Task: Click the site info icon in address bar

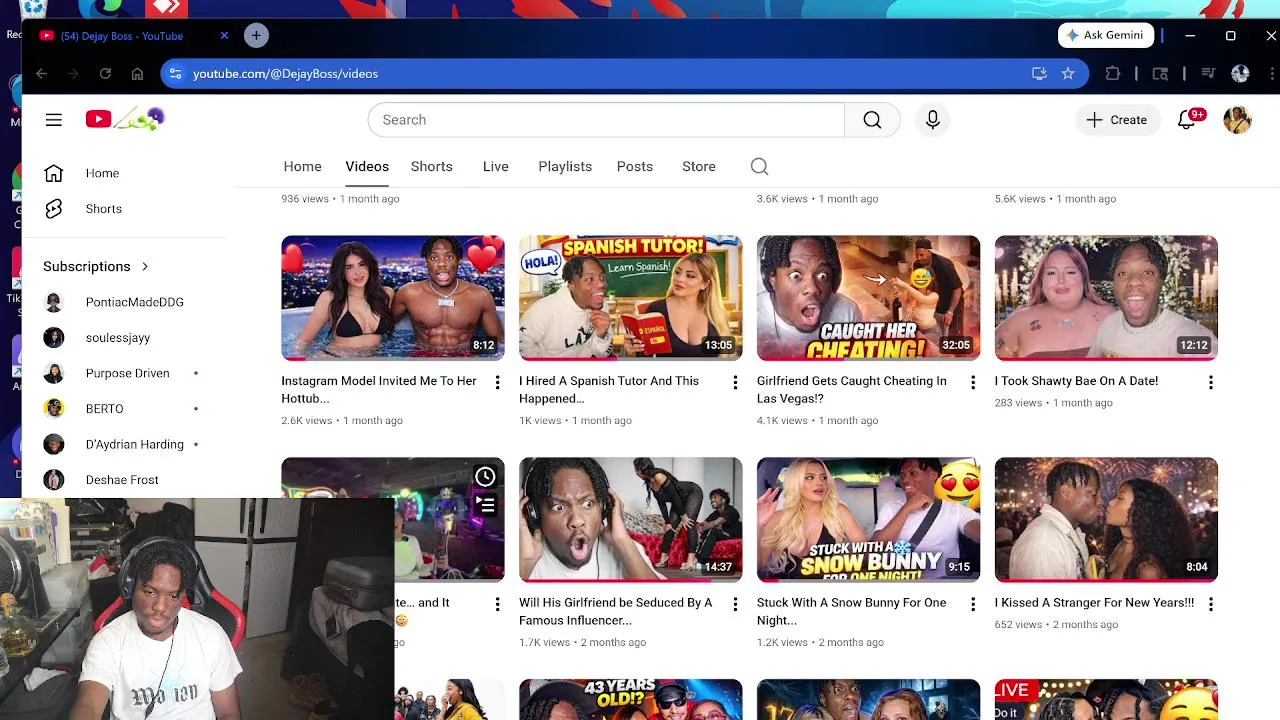Action: click(x=176, y=74)
